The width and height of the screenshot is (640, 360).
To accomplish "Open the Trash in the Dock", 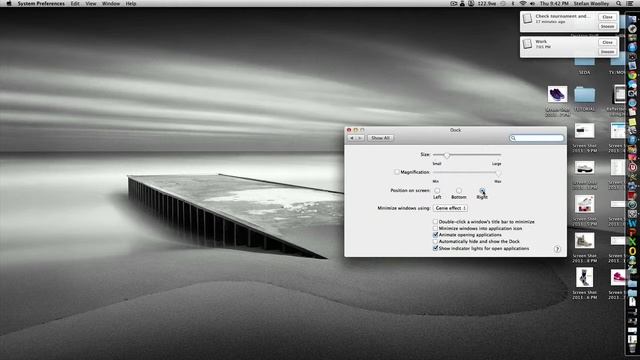I will (632, 348).
